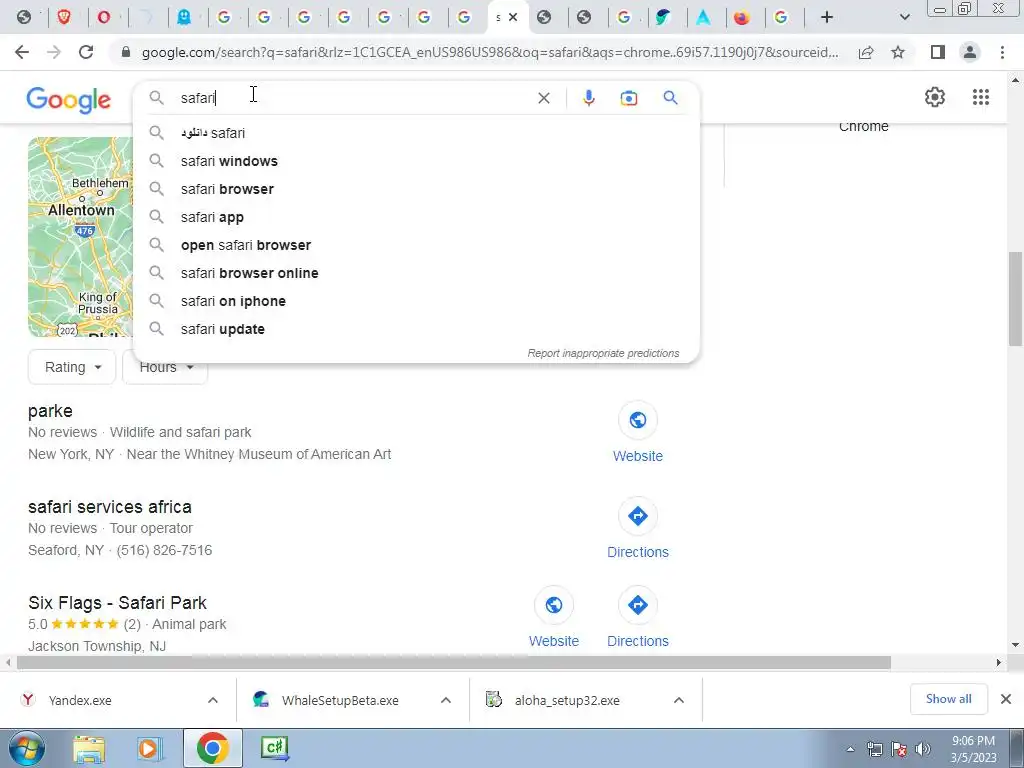The width and height of the screenshot is (1024, 768).
Task: Click inside the safari search box
Action: click(x=353, y=98)
